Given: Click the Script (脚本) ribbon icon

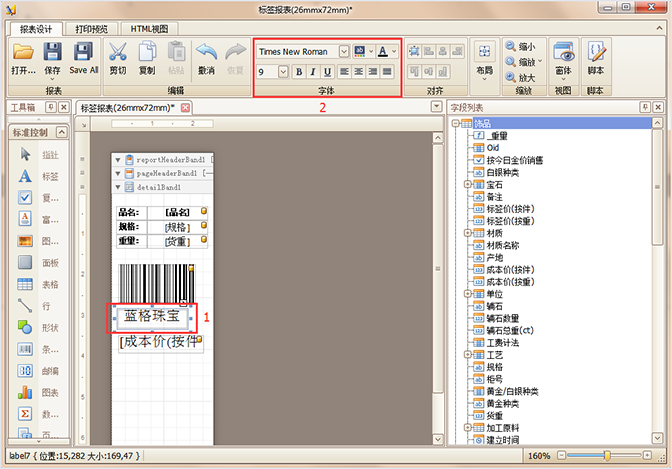Looking at the screenshot, I should [596, 57].
